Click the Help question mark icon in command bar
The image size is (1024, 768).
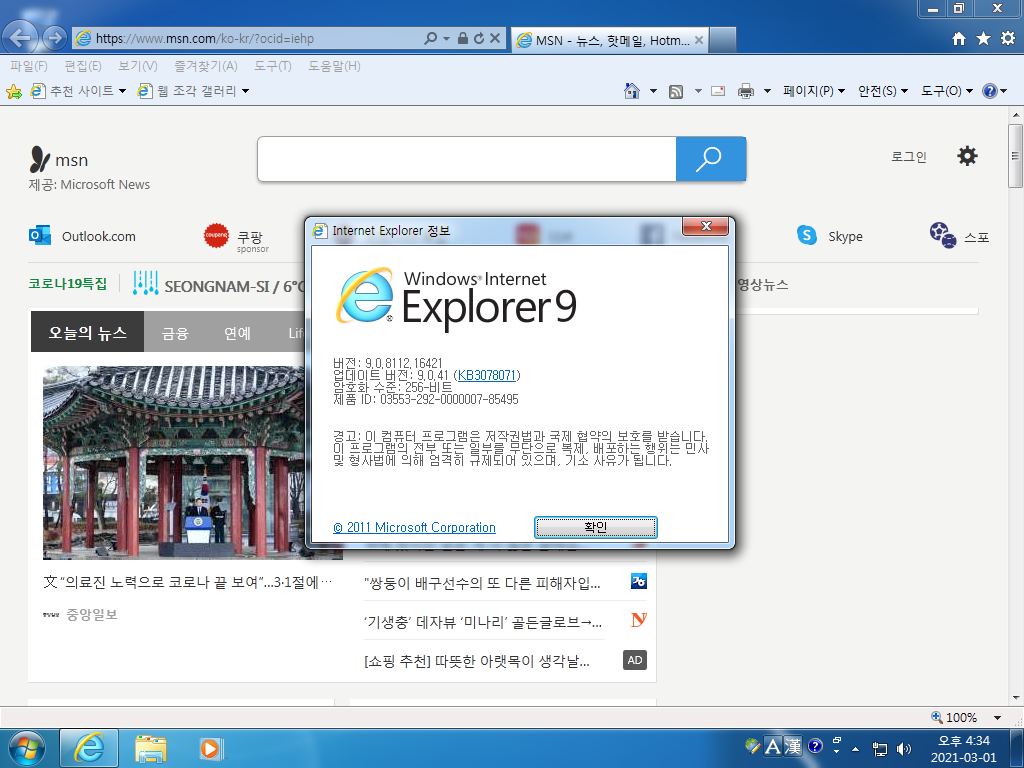pos(989,91)
